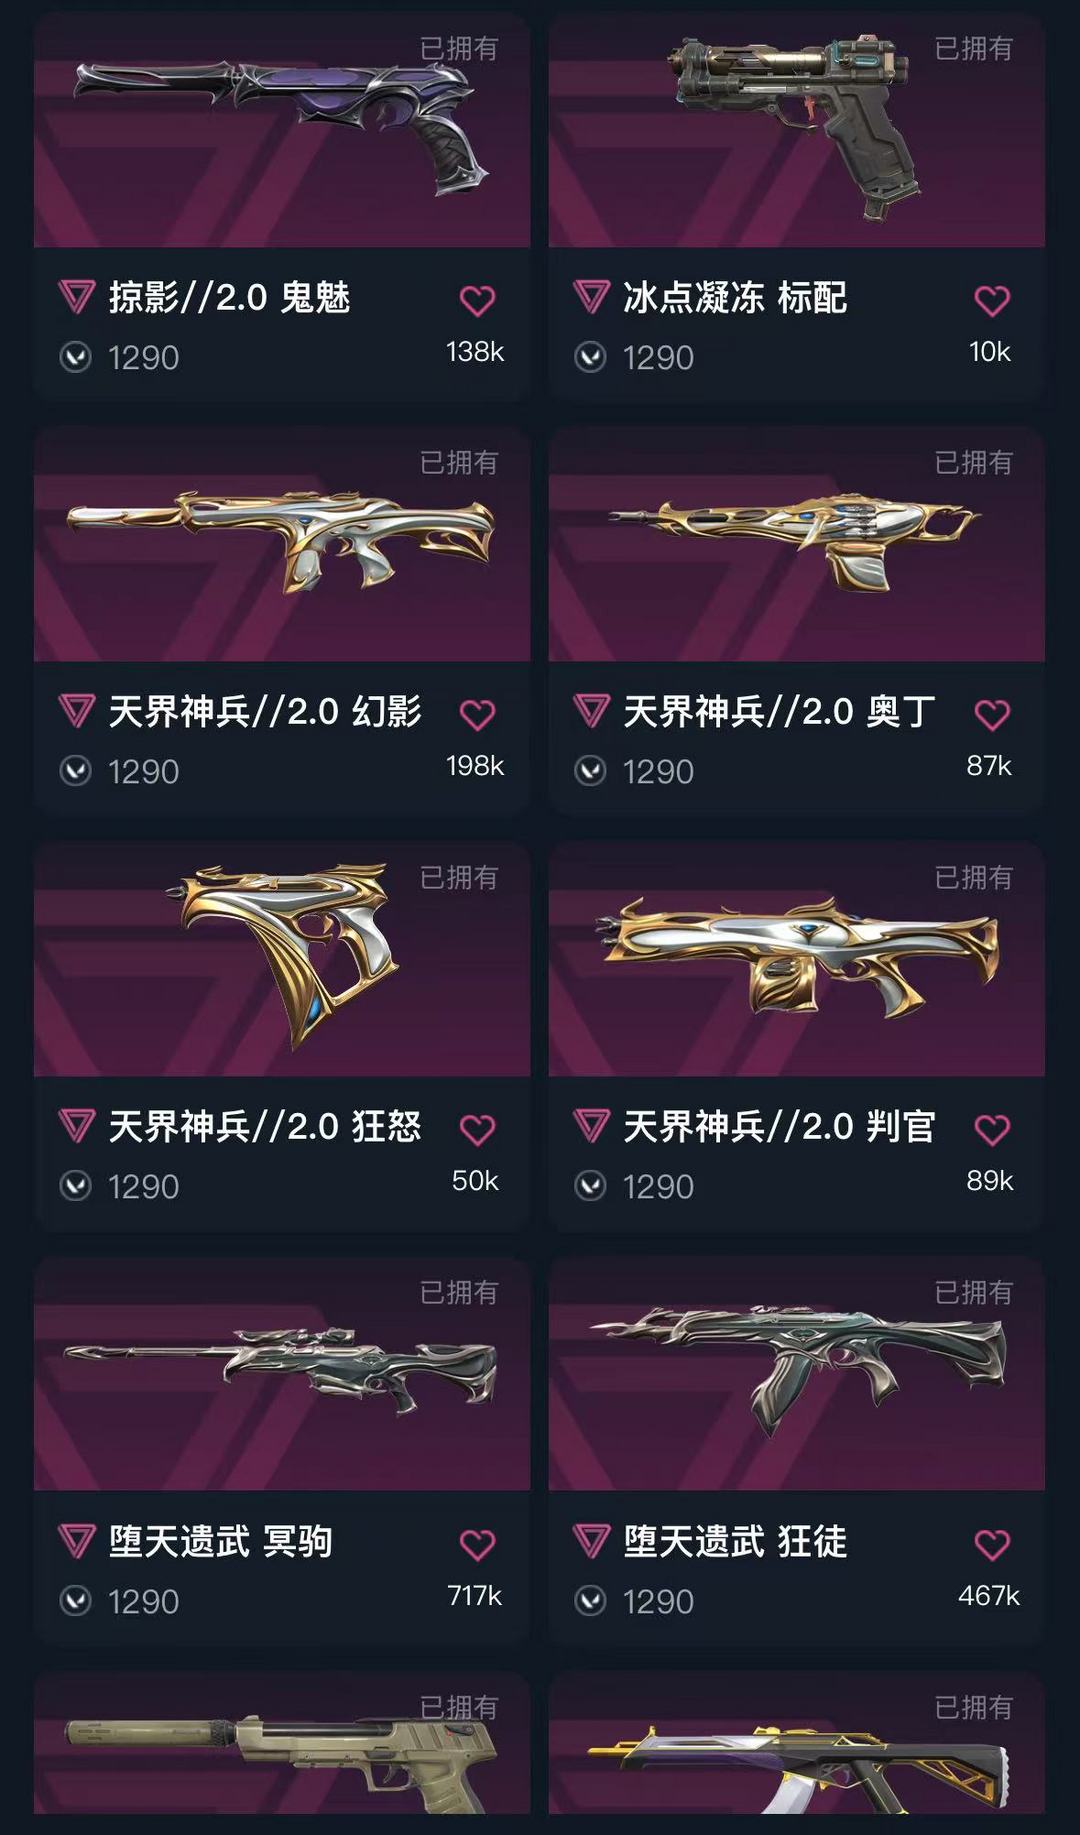Image resolution: width=1080 pixels, height=1835 pixels.
Task: Click the 天界神兵//2.0 判官 title text
Action: (x=779, y=1126)
